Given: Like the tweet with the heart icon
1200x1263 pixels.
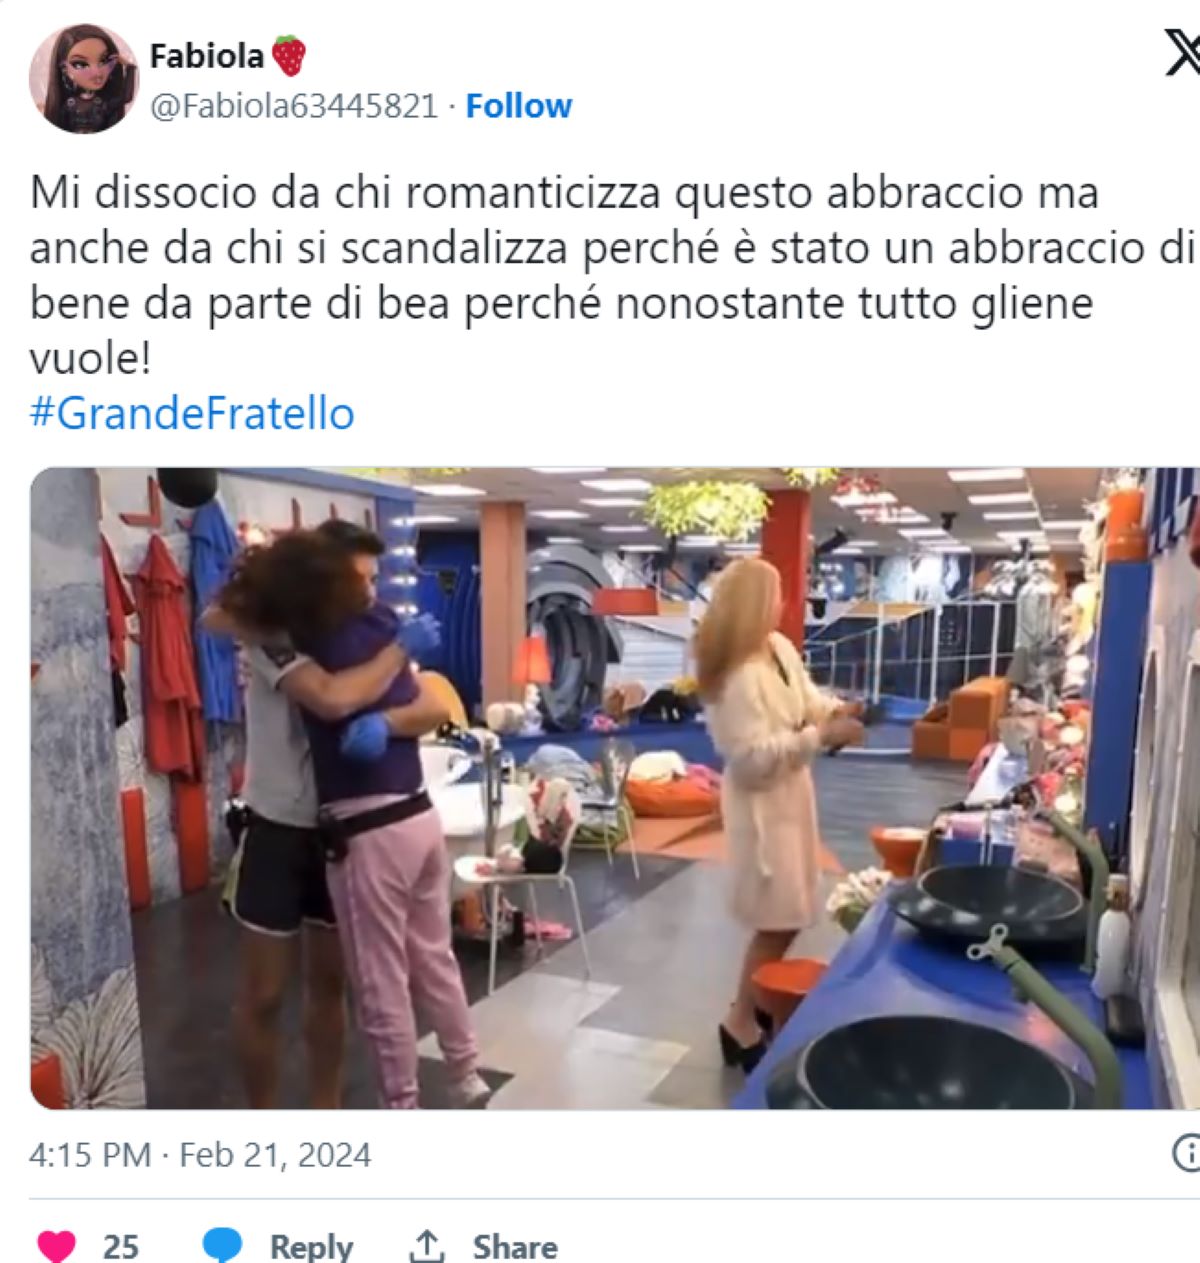Looking at the screenshot, I should point(56,1246).
